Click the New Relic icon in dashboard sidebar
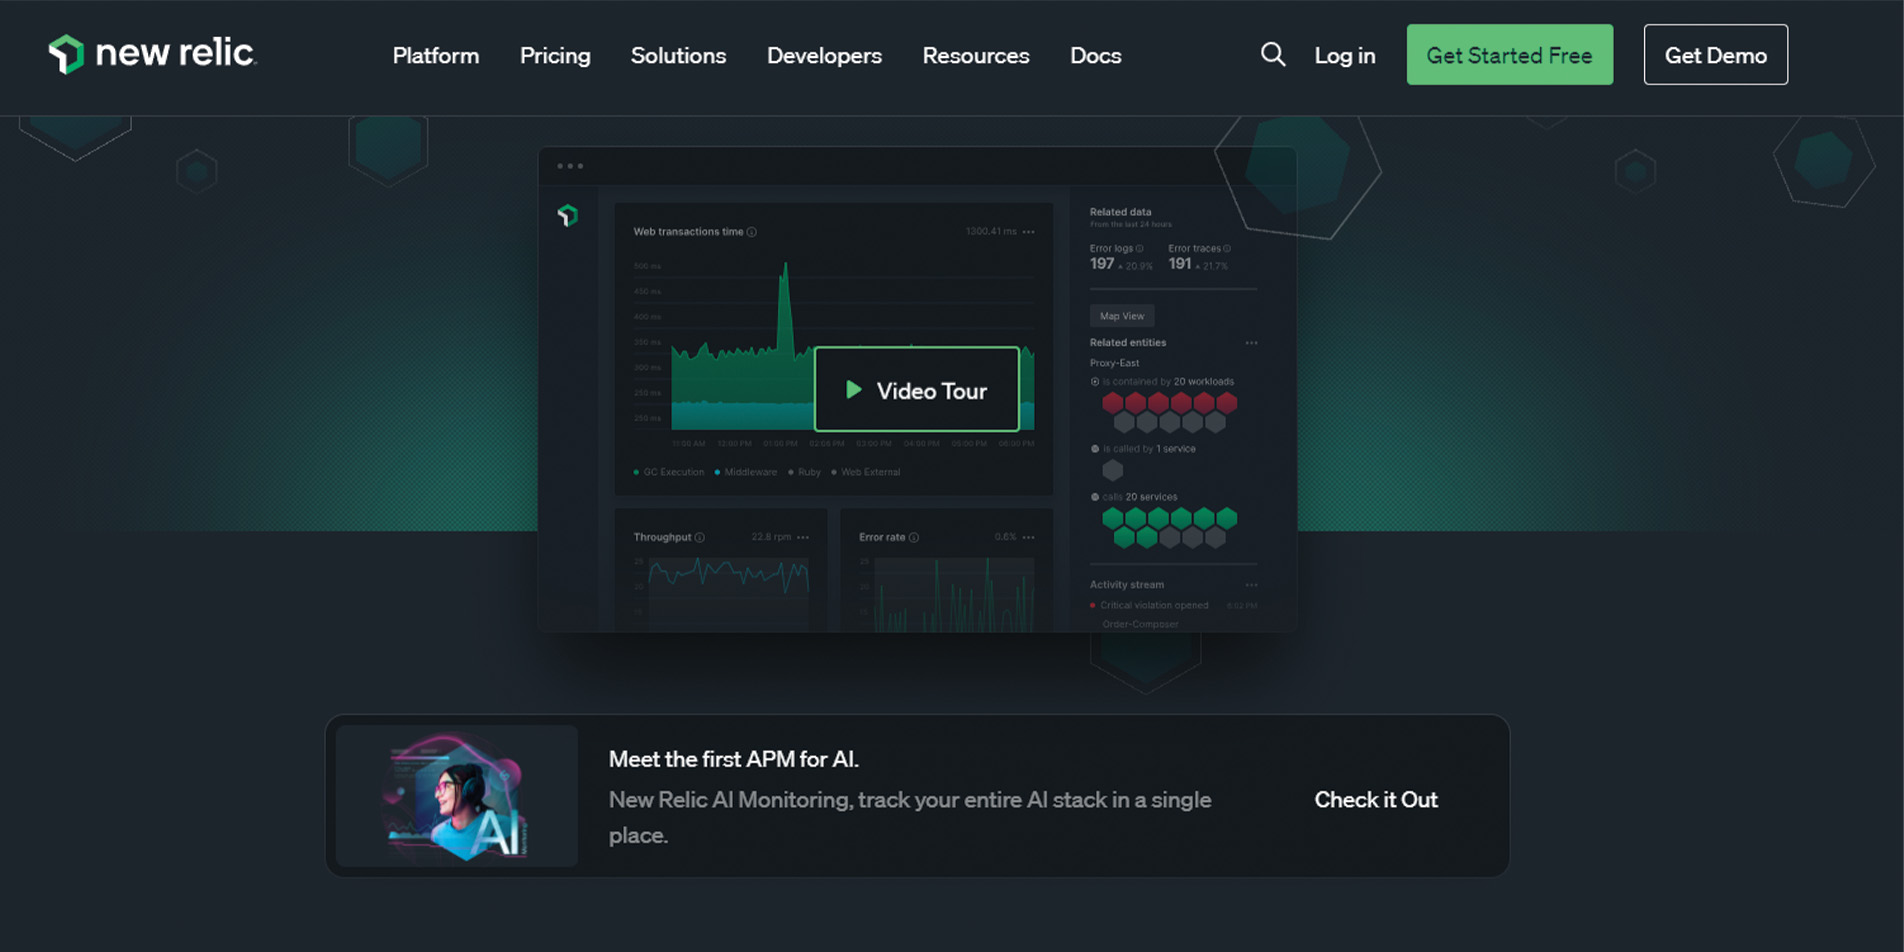This screenshot has height=952, width=1904. [568, 215]
